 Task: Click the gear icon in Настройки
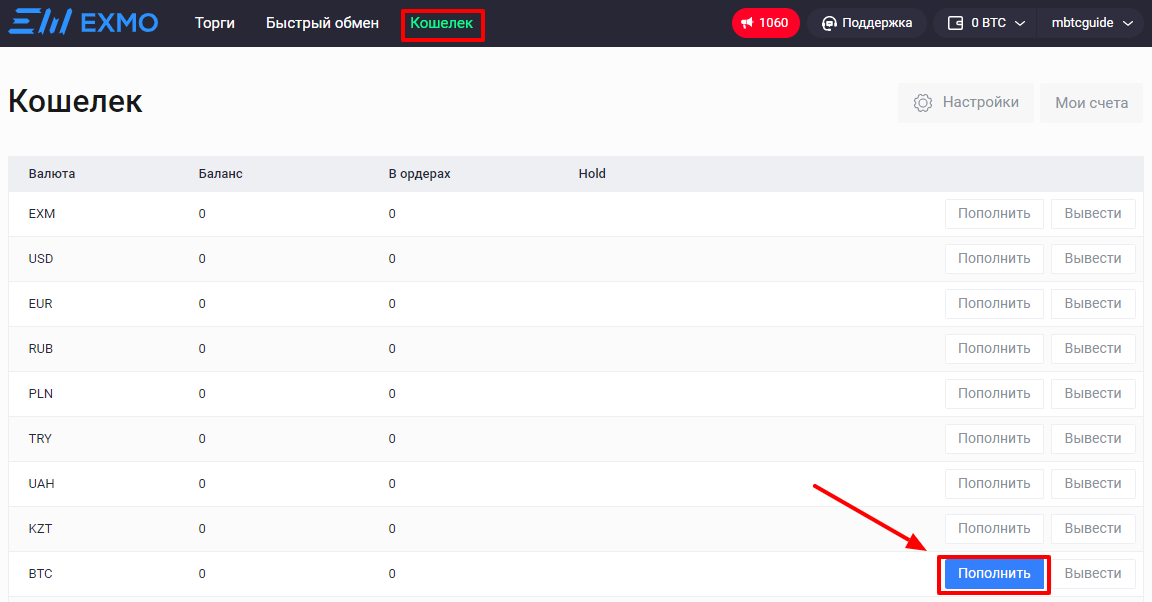coord(923,103)
